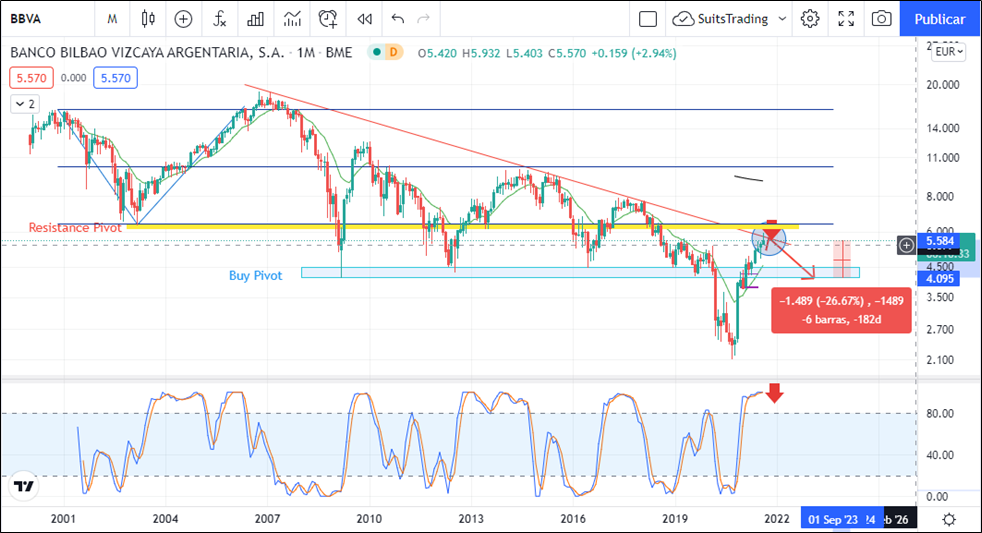Open chart settings gear in top toolbar
982x533 pixels.
coord(810,18)
